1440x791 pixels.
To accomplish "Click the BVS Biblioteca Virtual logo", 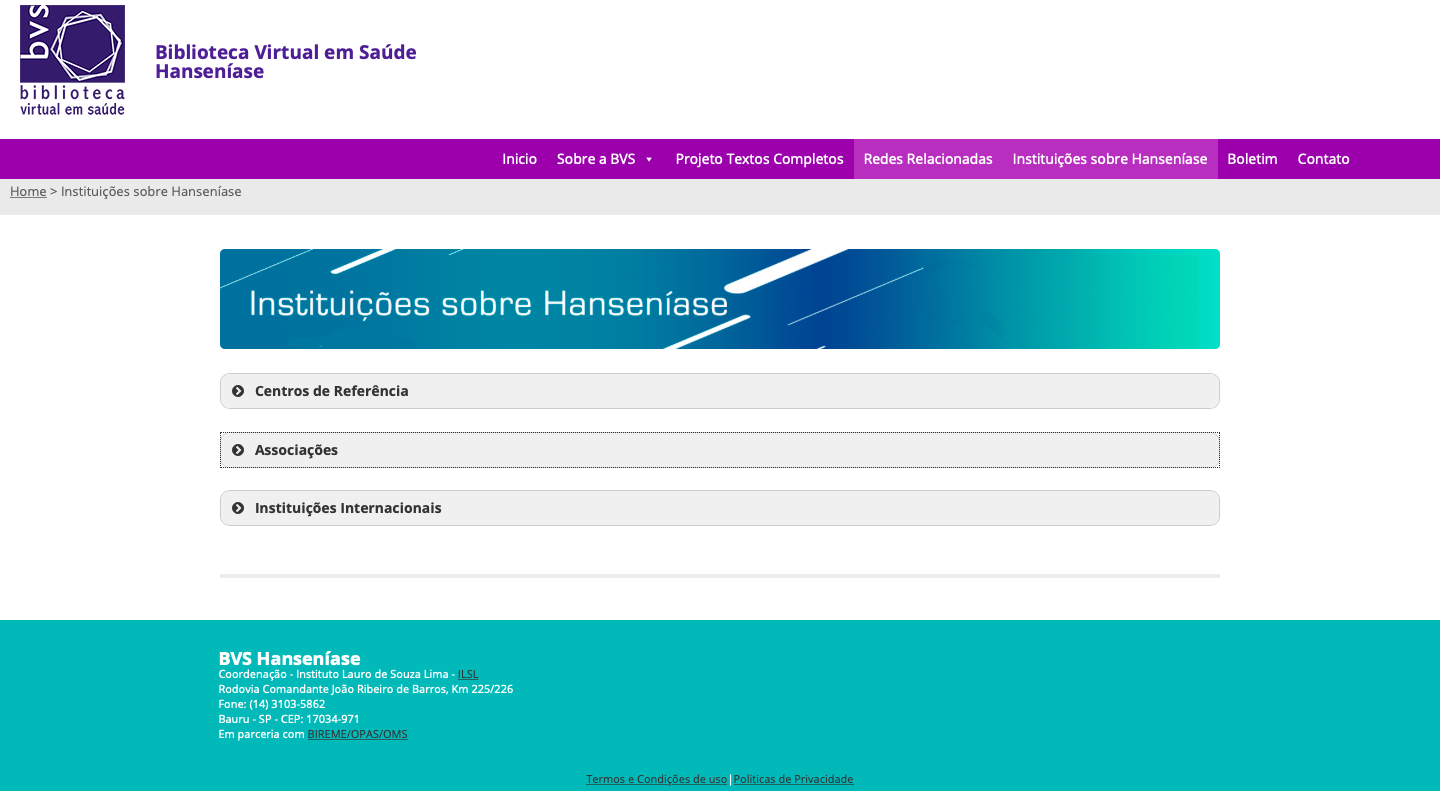I will point(72,60).
